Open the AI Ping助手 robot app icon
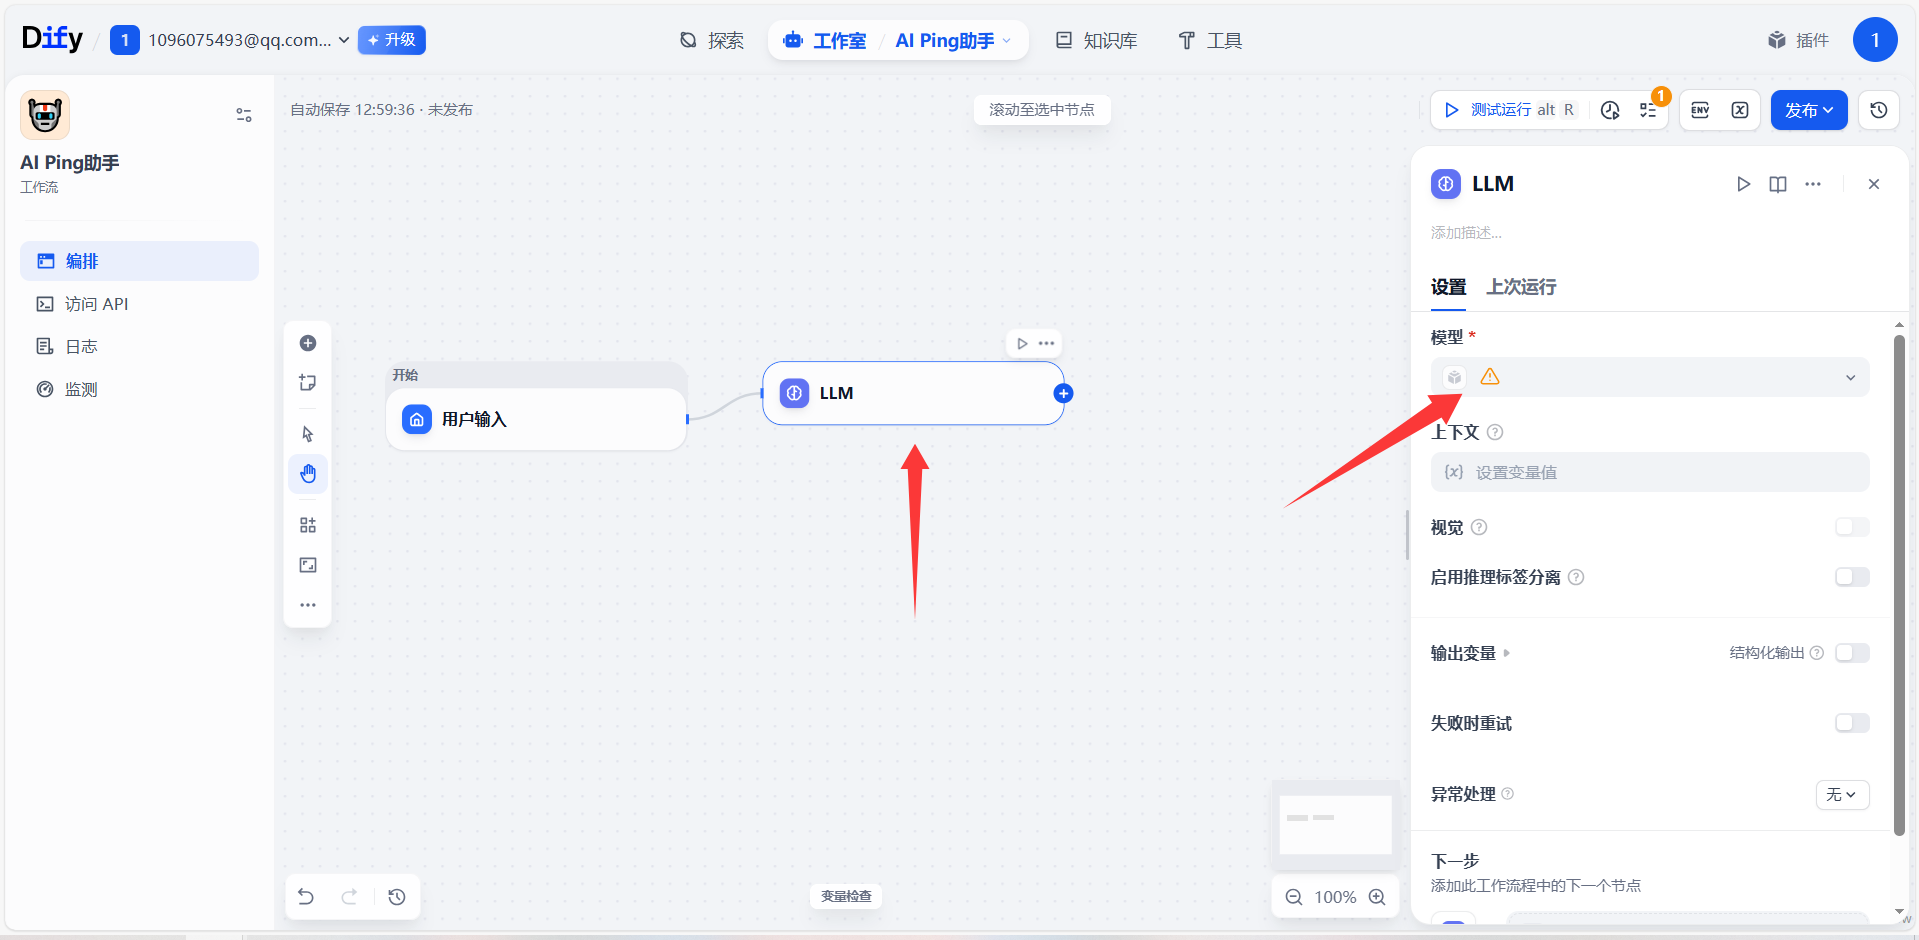The height and width of the screenshot is (940, 1919). point(45,115)
